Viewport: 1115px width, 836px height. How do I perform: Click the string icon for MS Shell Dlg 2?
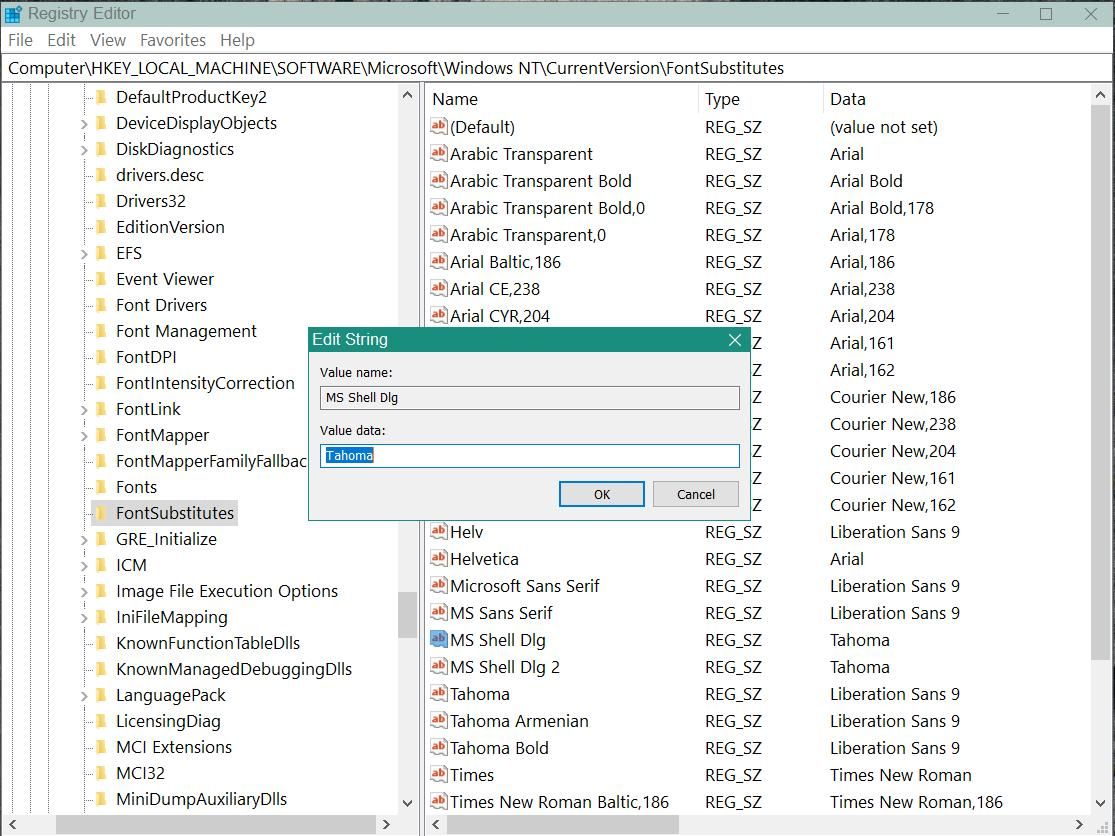(439, 667)
